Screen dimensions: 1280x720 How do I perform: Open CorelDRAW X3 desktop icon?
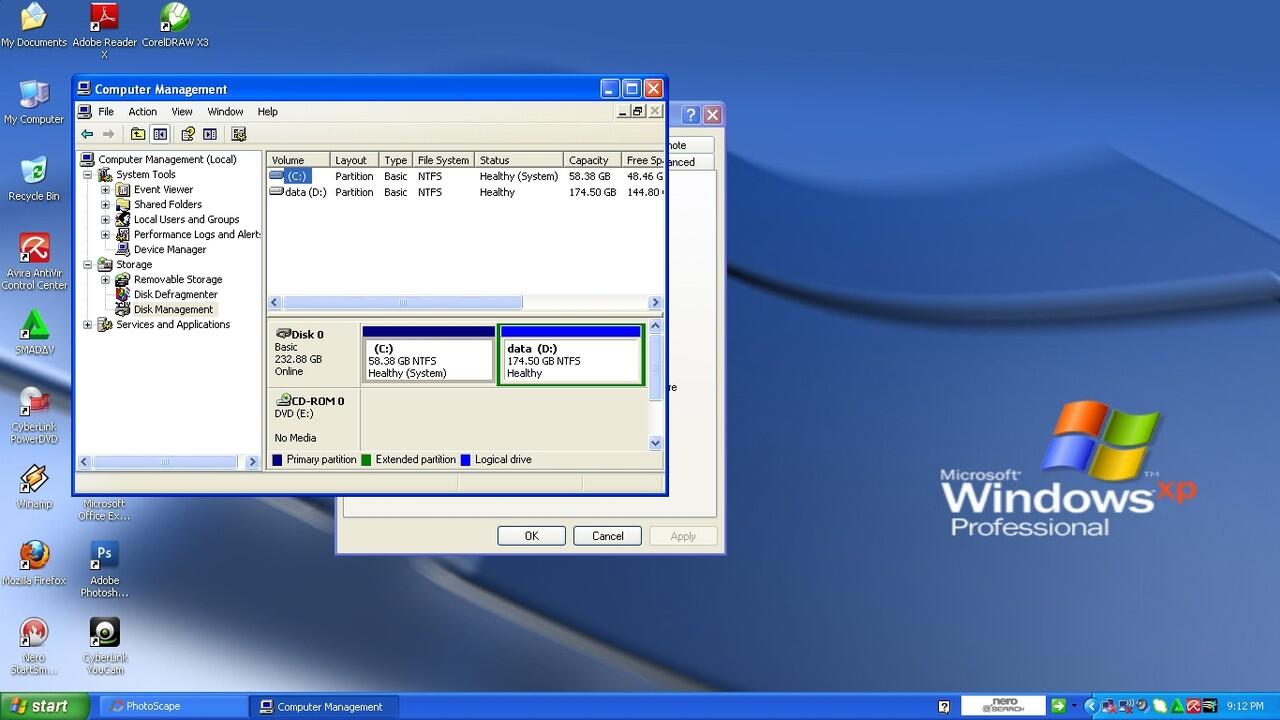click(x=175, y=25)
